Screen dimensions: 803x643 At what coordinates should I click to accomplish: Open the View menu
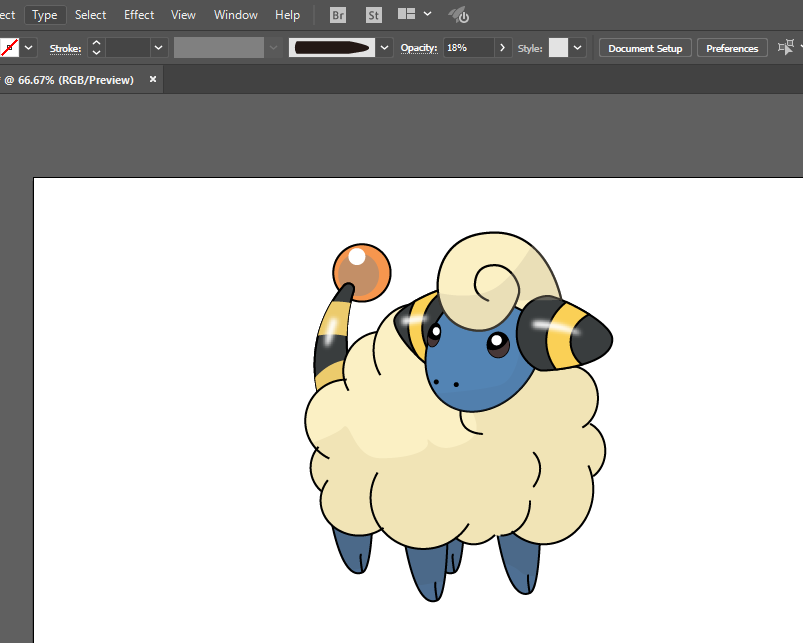183,15
